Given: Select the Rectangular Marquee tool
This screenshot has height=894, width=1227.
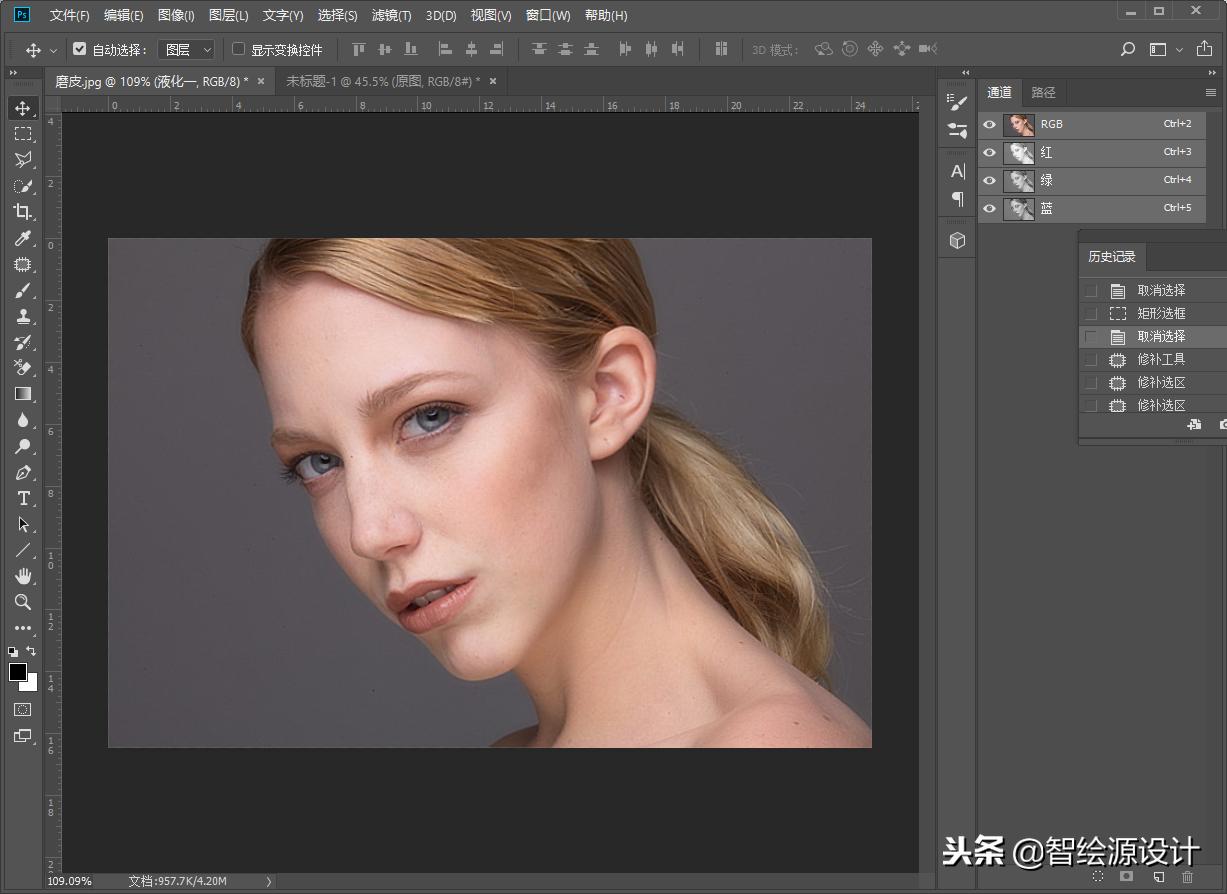Looking at the screenshot, I should click(22, 134).
